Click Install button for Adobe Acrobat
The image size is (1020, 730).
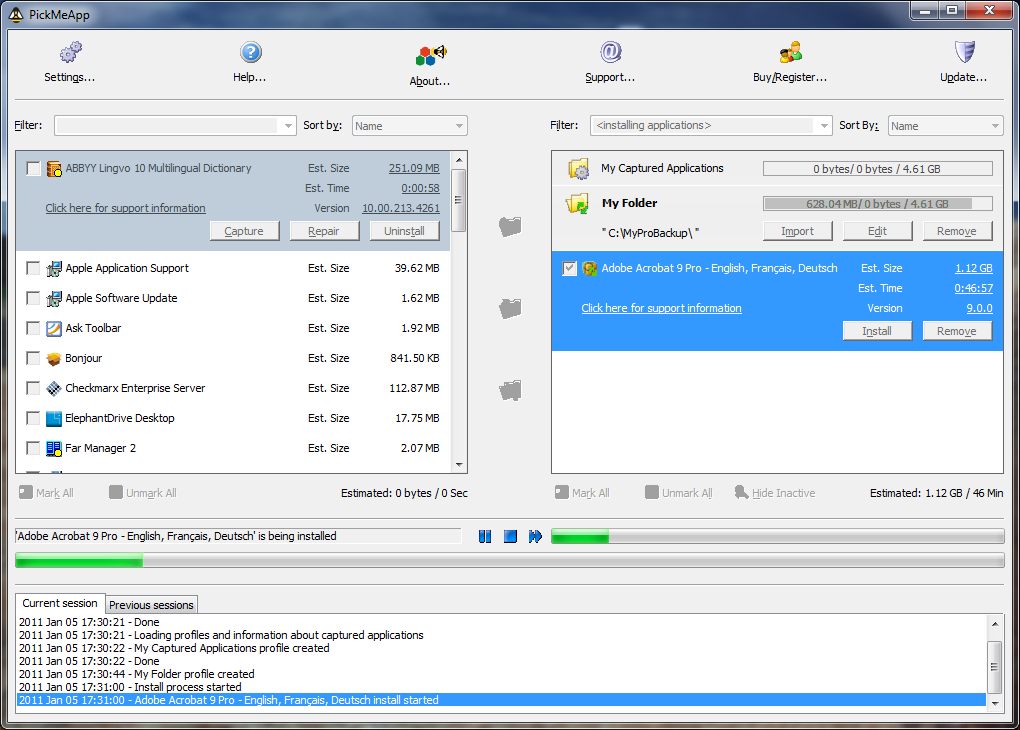coord(878,331)
